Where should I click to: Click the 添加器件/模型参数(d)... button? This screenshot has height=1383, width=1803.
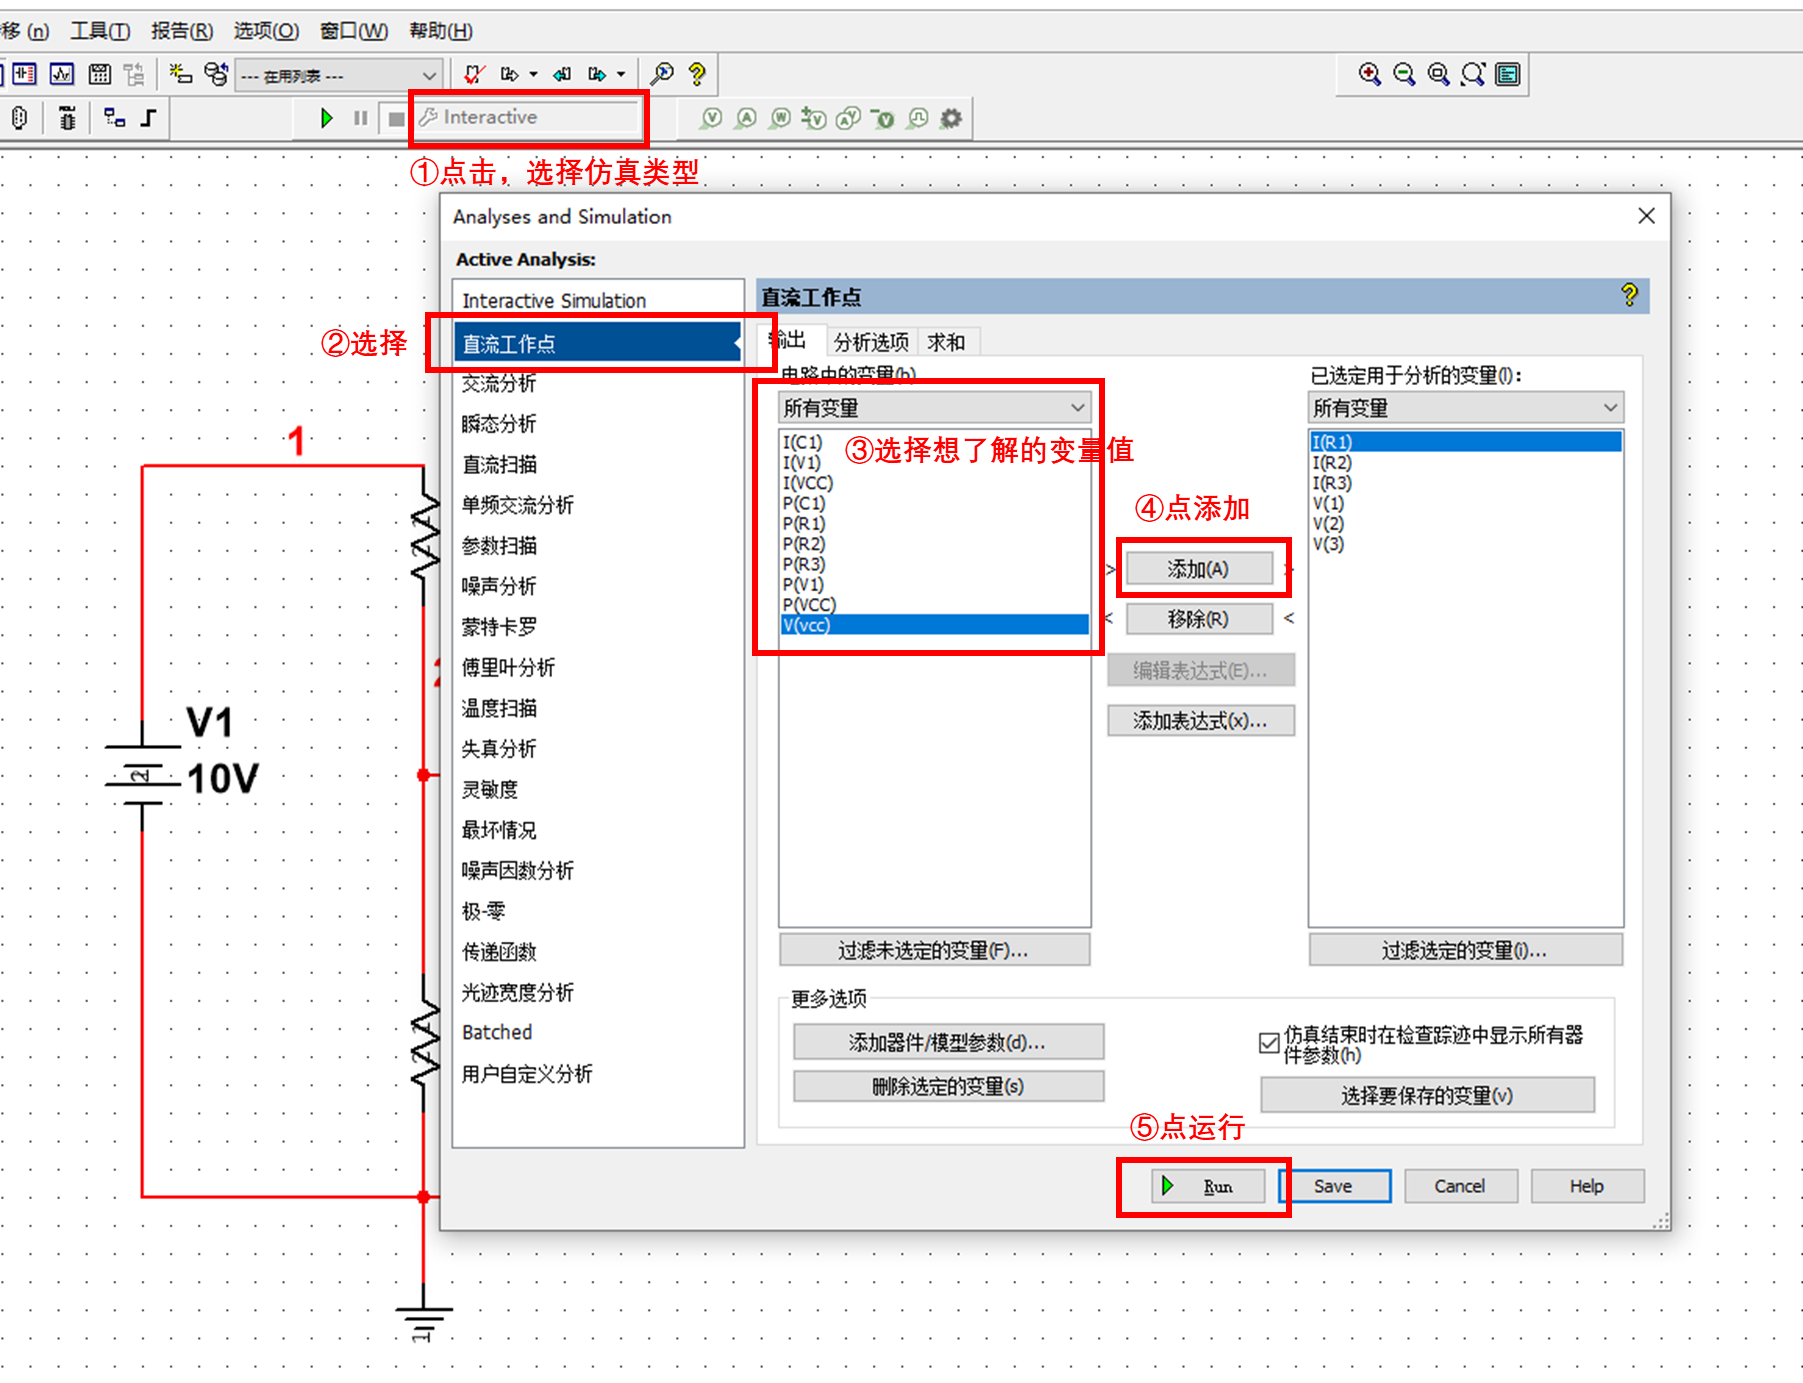click(948, 1042)
